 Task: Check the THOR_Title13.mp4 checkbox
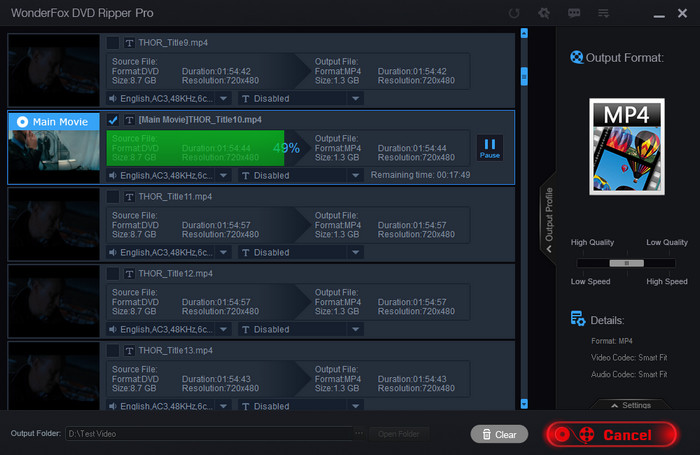(112, 351)
